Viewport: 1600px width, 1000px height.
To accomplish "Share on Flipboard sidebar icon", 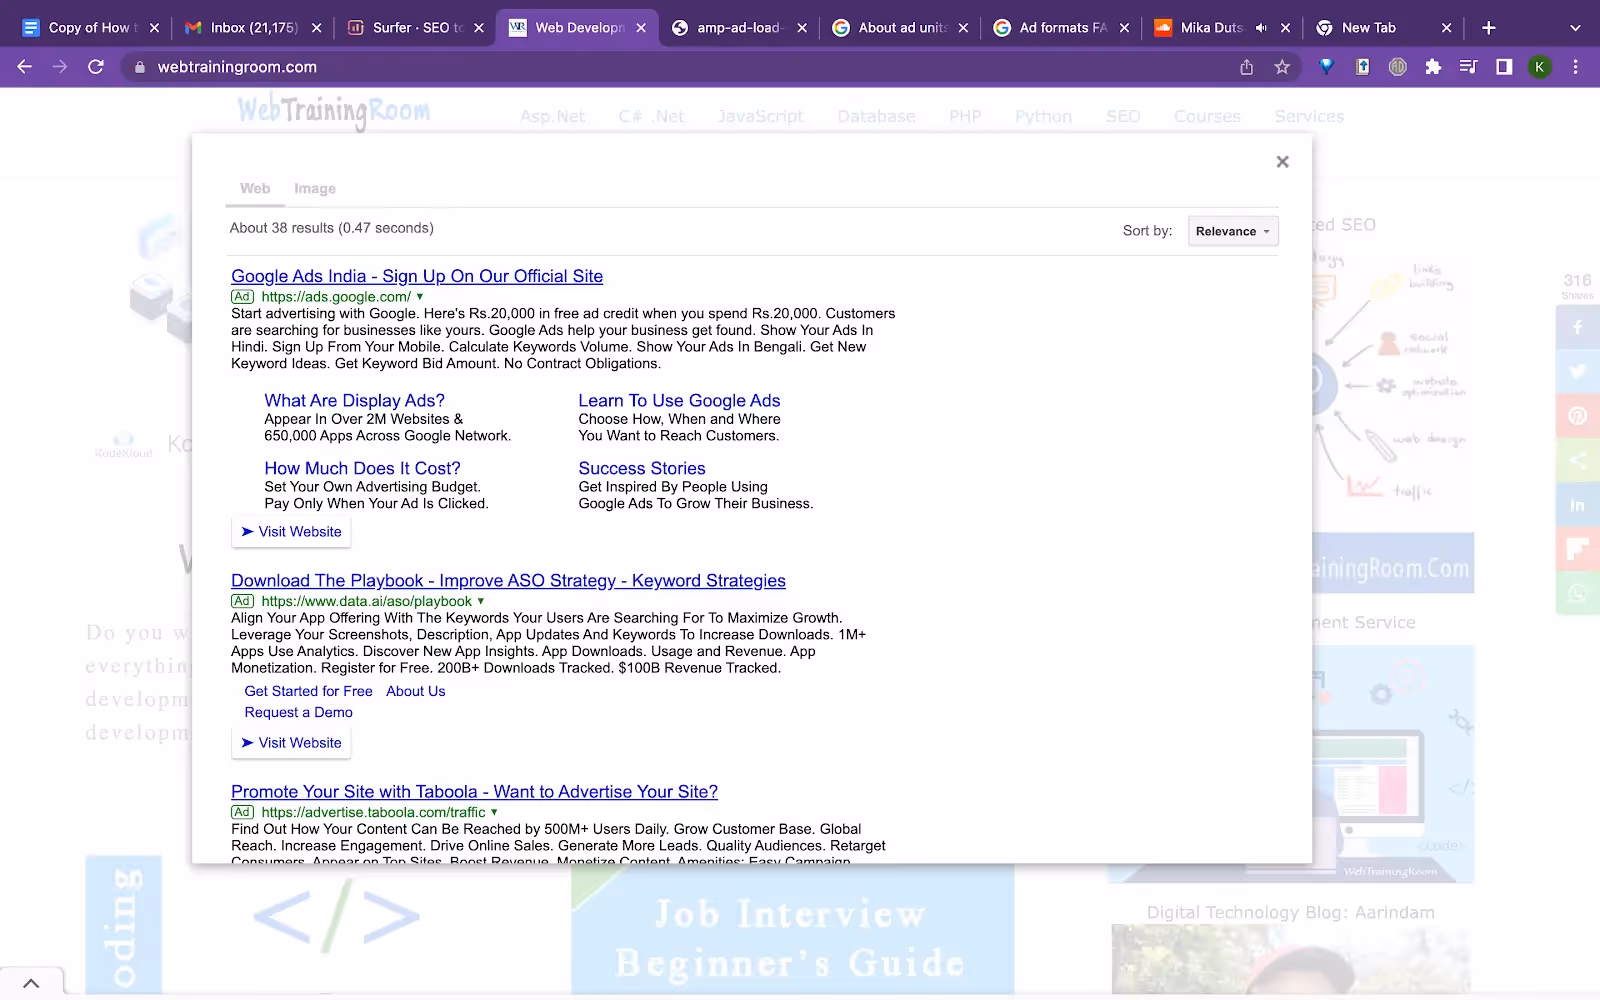I will tap(1577, 549).
